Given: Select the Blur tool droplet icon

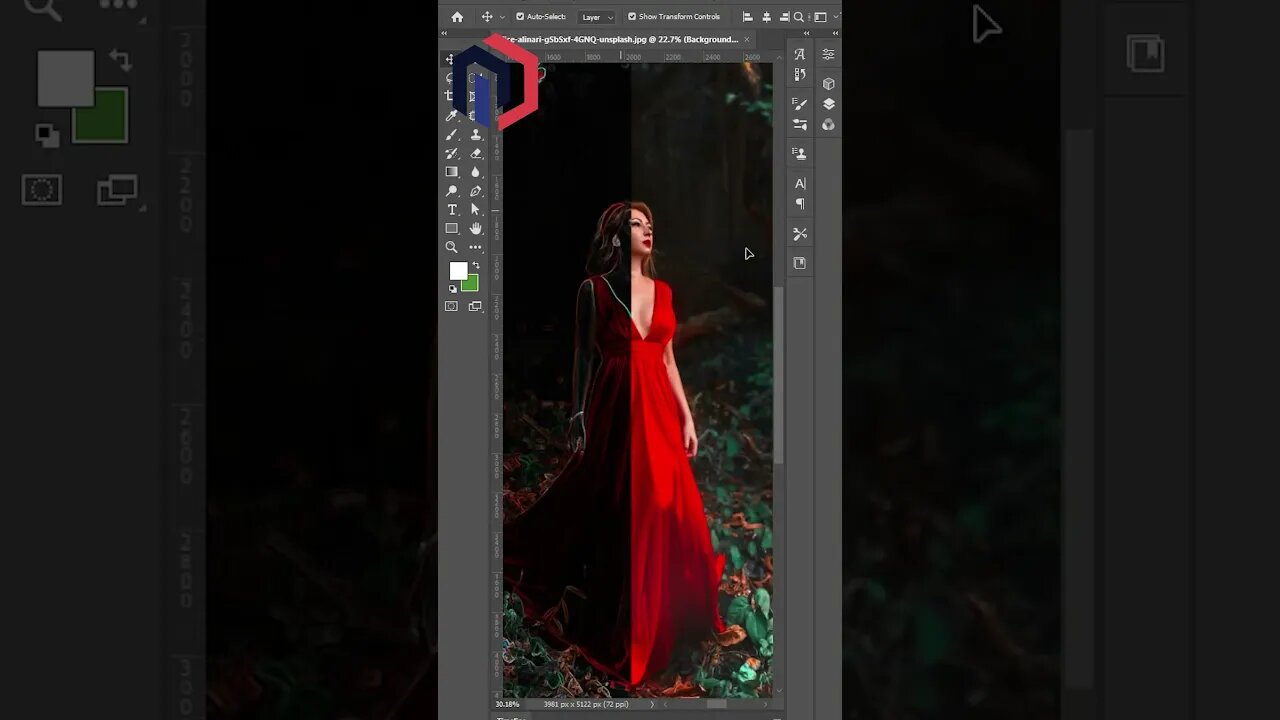Looking at the screenshot, I should [x=476, y=172].
